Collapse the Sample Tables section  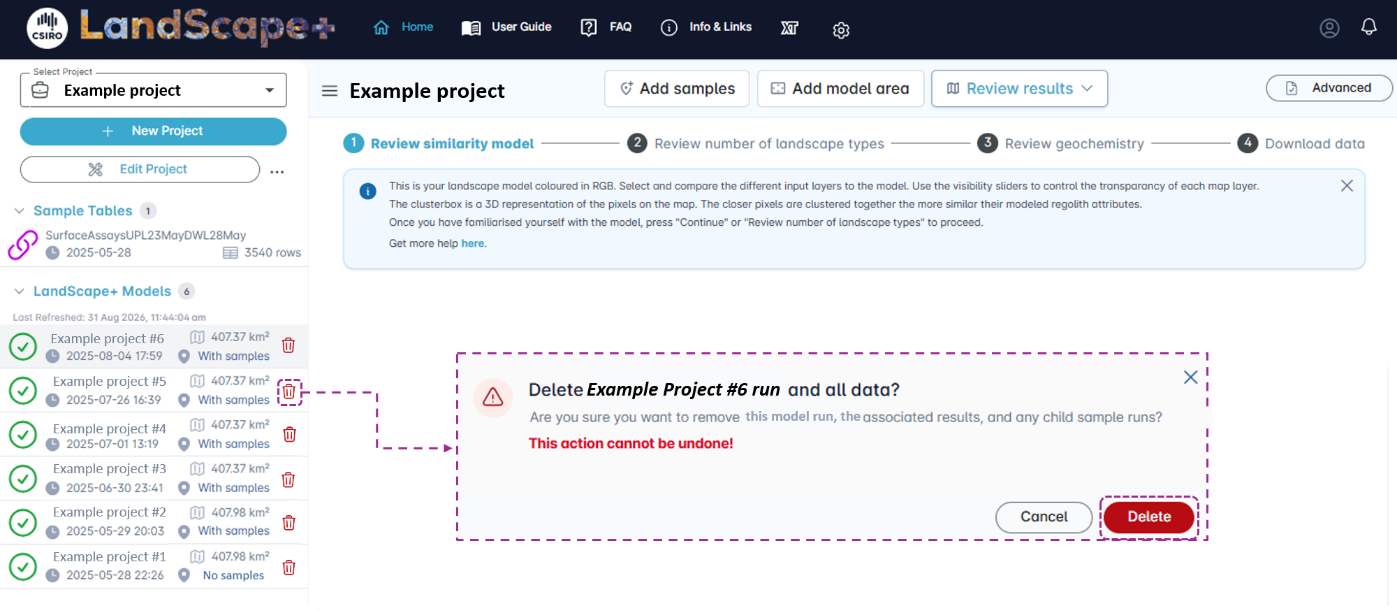coord(20,211)
